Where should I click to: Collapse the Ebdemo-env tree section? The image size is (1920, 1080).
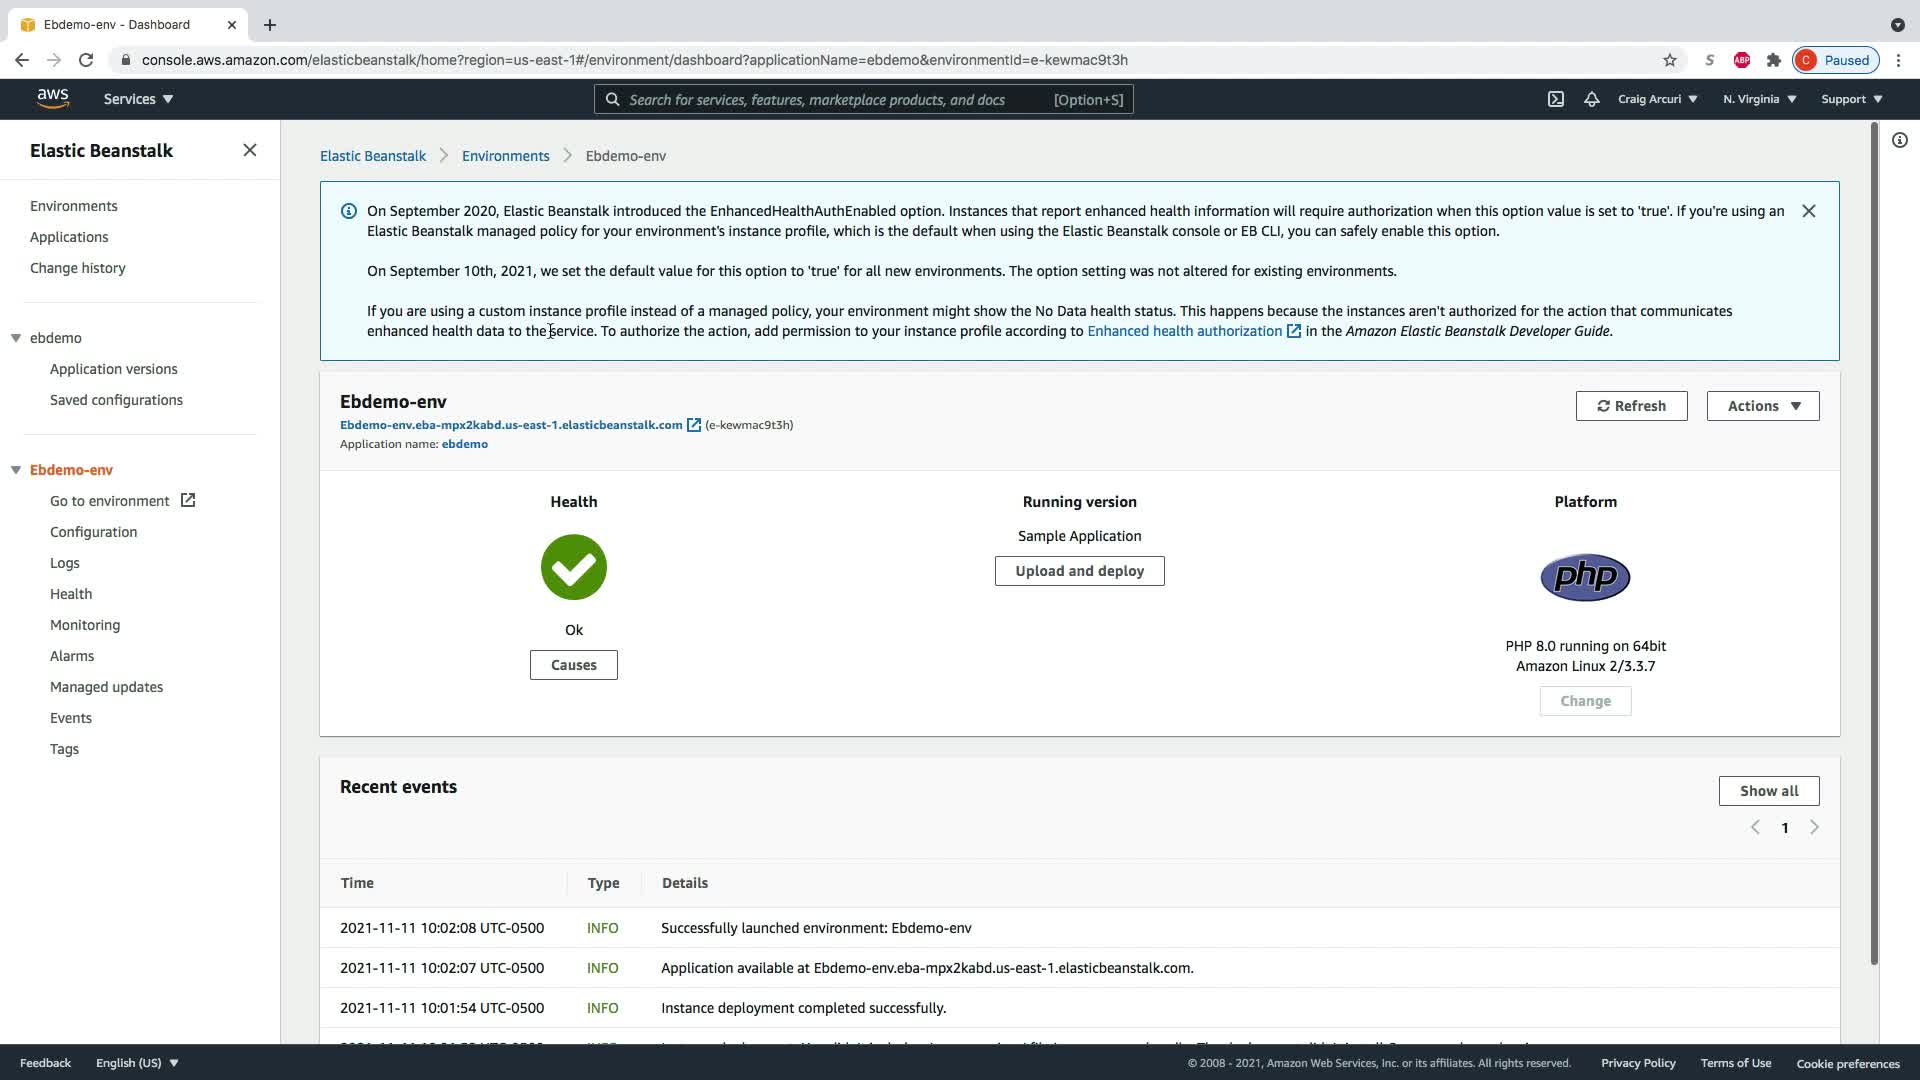16,470
